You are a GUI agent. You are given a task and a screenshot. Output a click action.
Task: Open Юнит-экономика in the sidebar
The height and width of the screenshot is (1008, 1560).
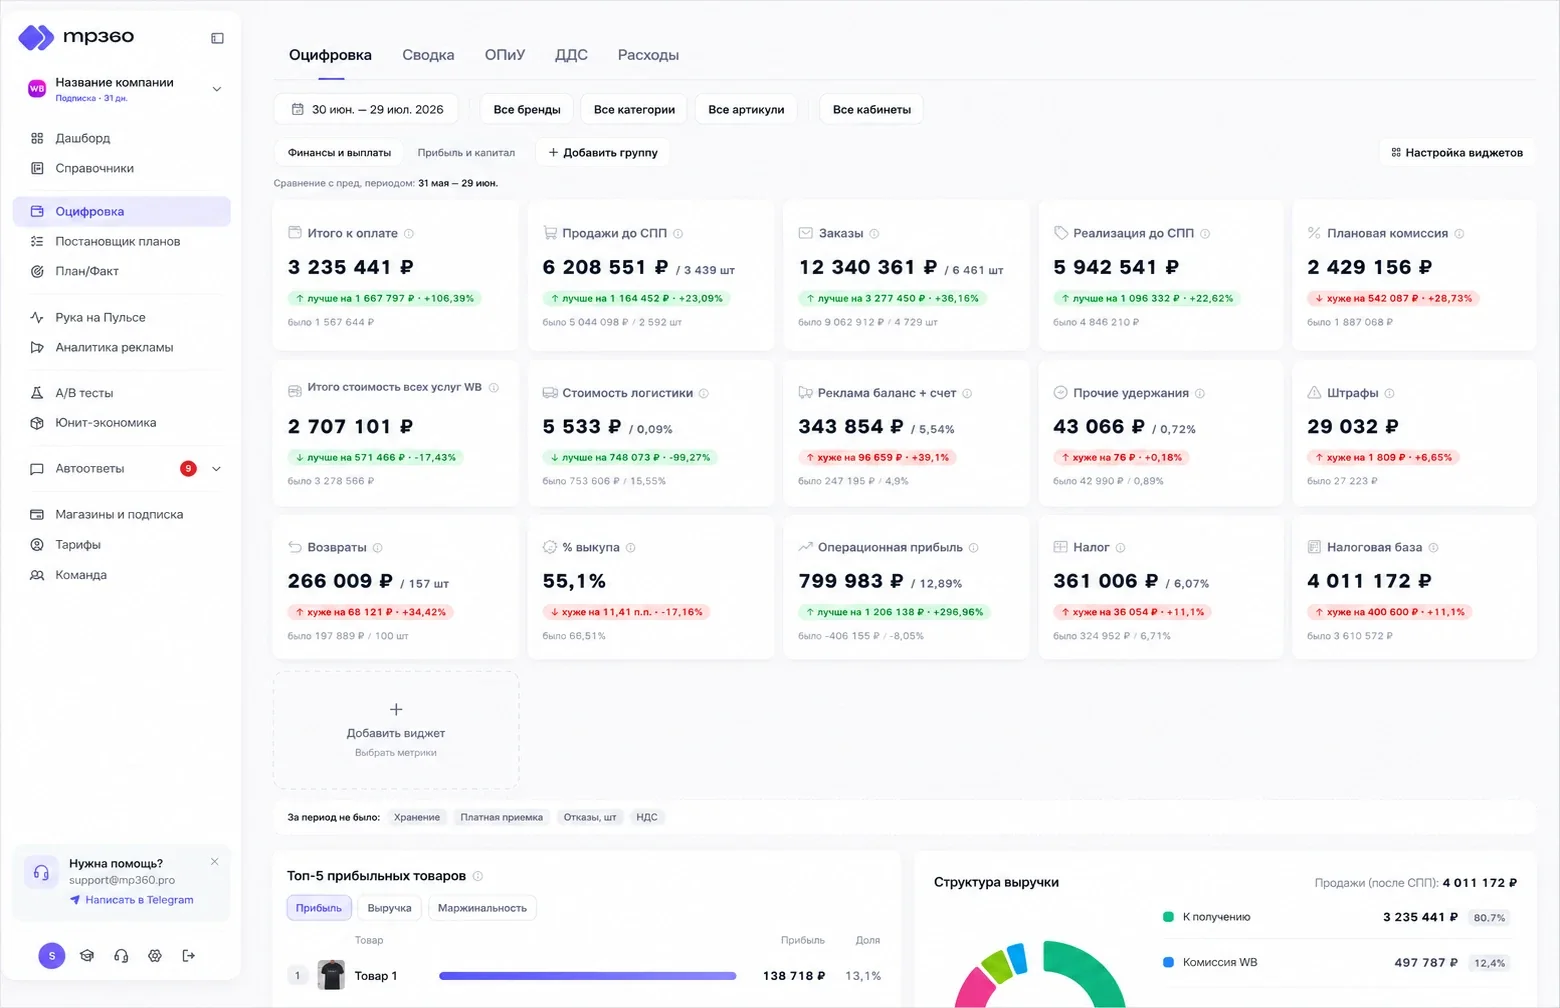point(122,423)
